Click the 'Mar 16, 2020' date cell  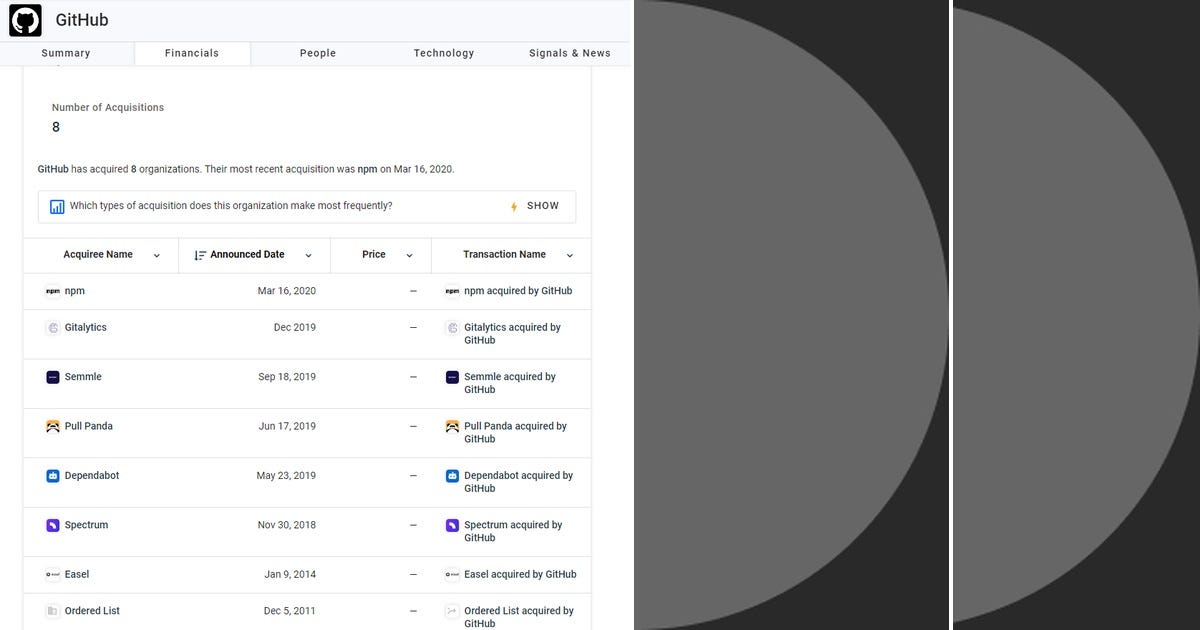tap(286, 291)
